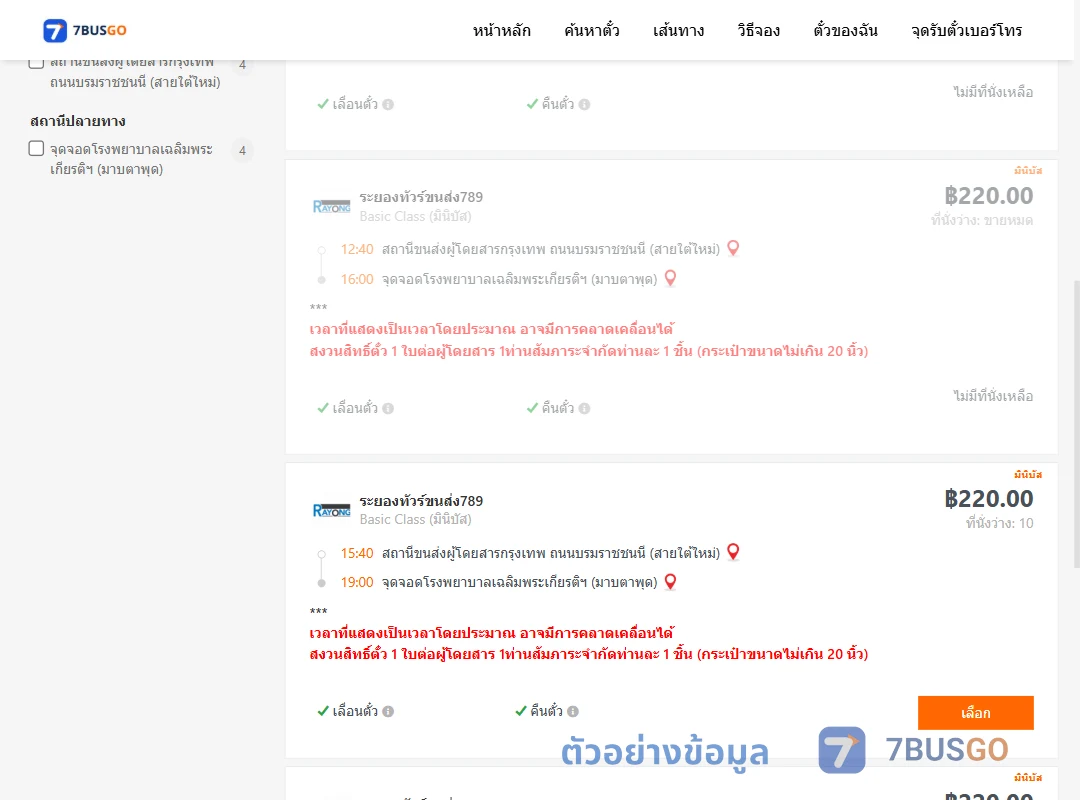
Task: Click info icon beside คืนตั๋ว in 15:40 trip
Action: [x=573, y=712]
